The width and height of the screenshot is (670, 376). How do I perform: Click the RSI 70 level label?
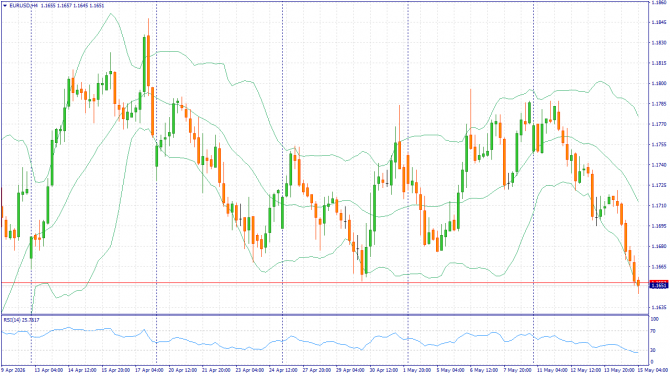pyautogui.click(x=653, y=331)
